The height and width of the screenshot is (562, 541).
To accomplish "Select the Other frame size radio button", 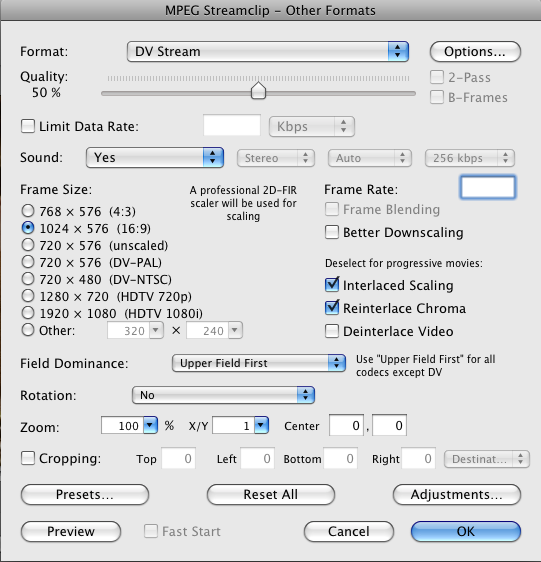I will click(28, 330).
